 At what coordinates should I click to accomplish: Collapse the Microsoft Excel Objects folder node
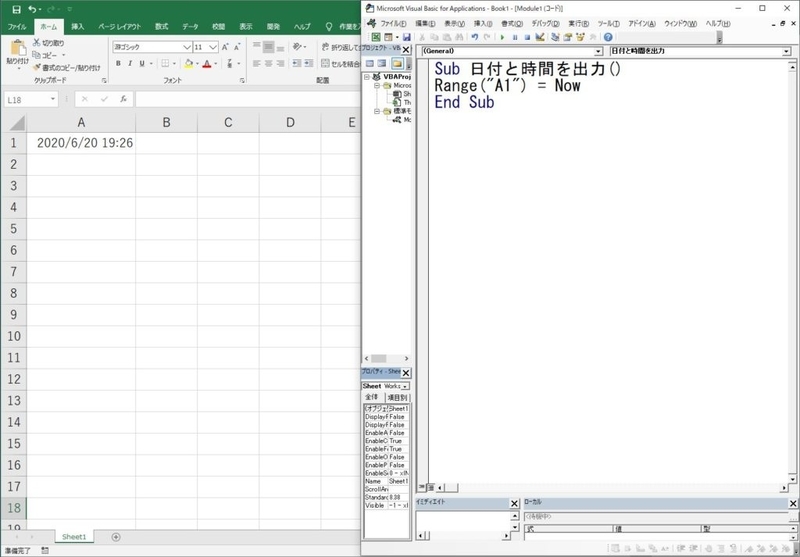(377, 86)
